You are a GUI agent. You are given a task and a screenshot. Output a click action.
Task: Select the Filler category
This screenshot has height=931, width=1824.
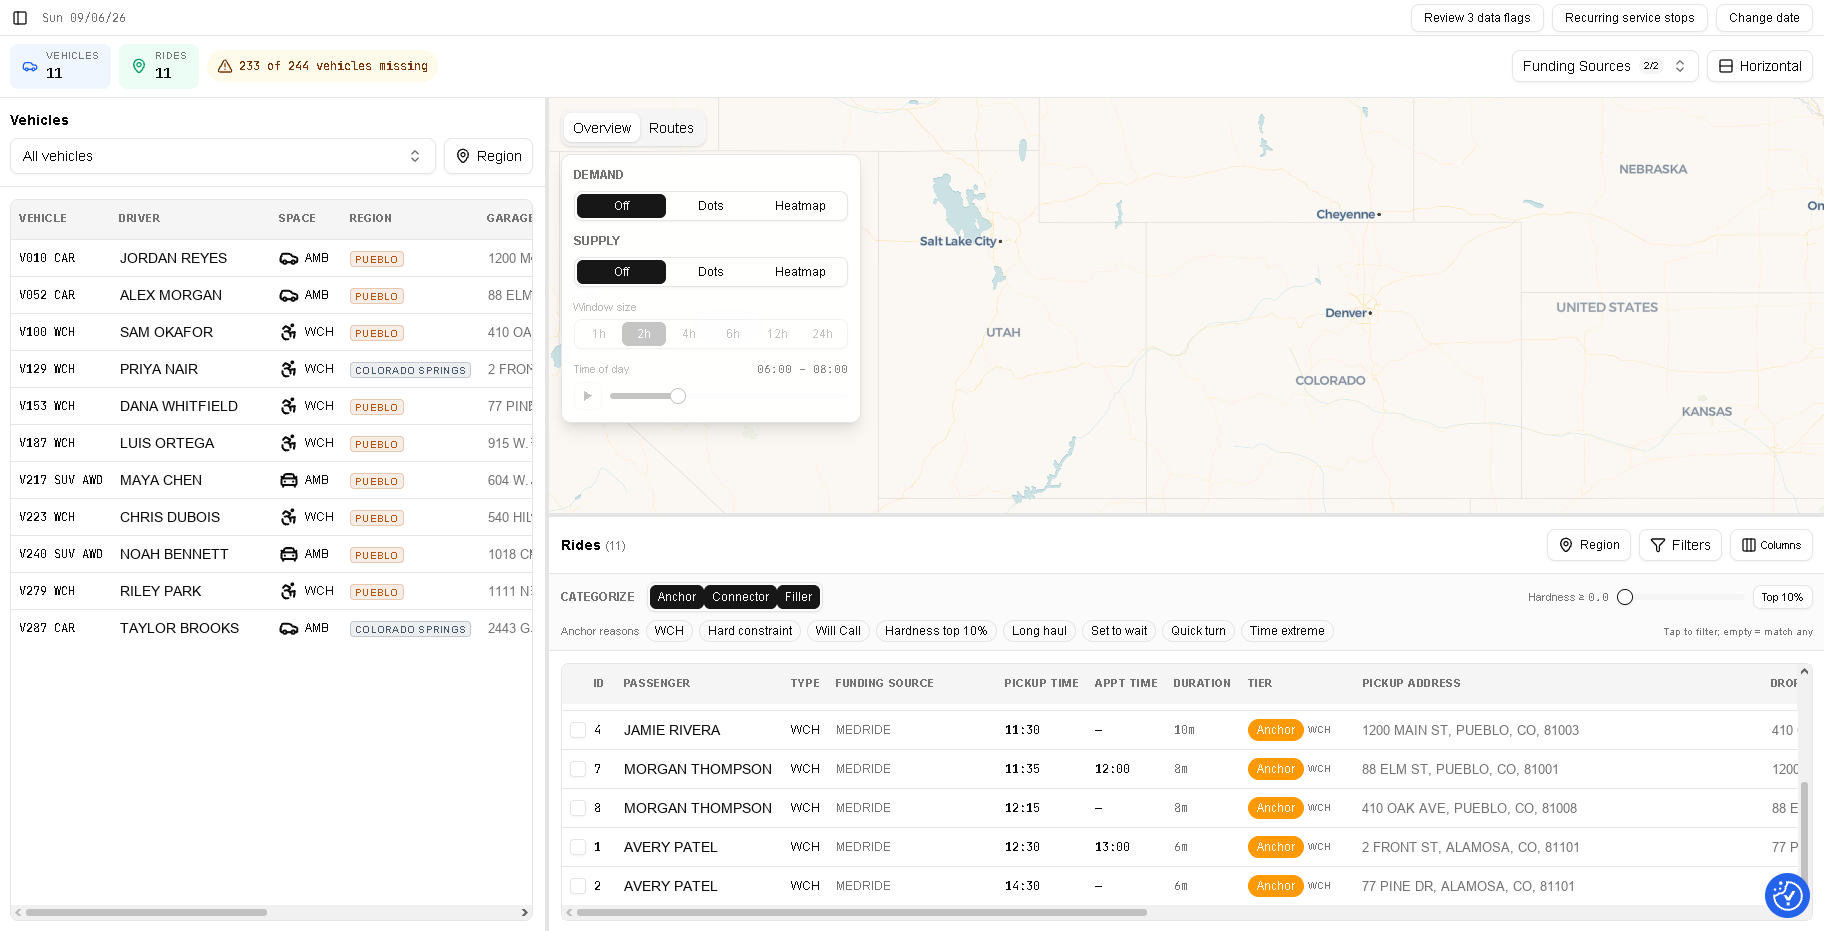[799, 597]
